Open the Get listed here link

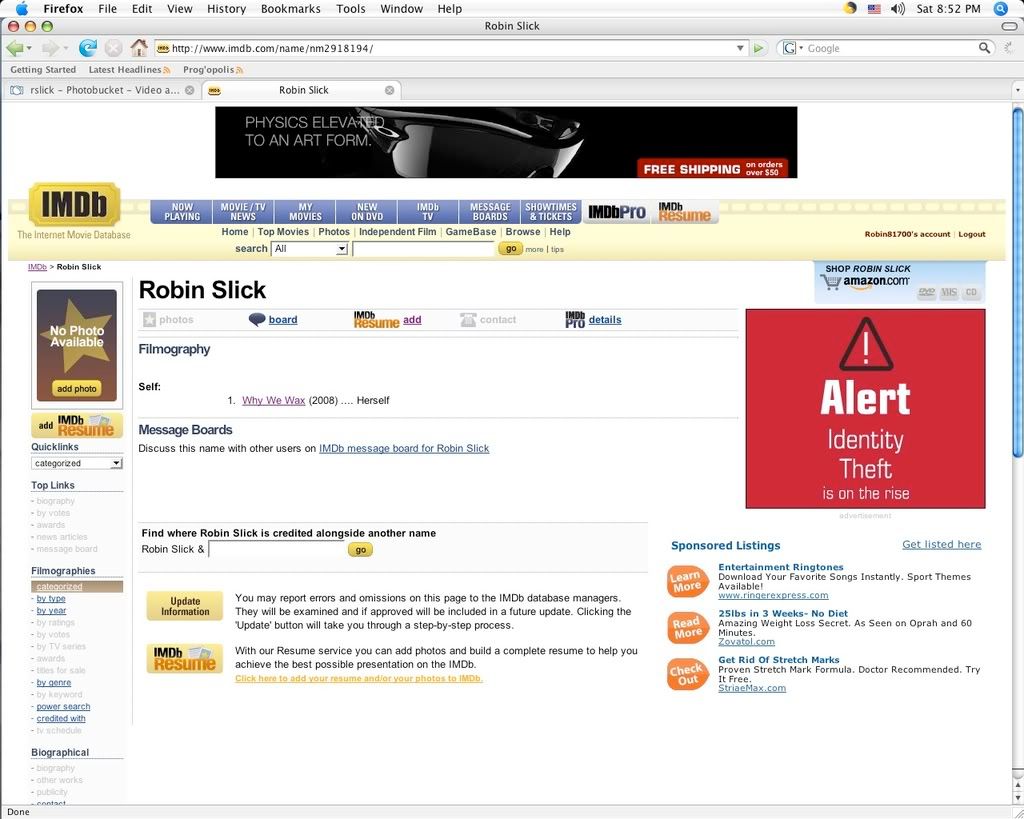pos(942,545)
